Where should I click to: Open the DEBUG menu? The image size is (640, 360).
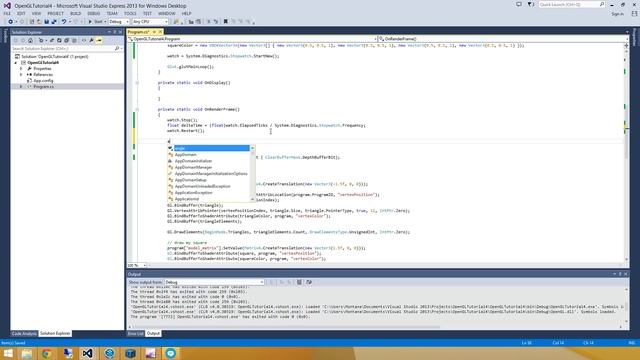[93, 13]
